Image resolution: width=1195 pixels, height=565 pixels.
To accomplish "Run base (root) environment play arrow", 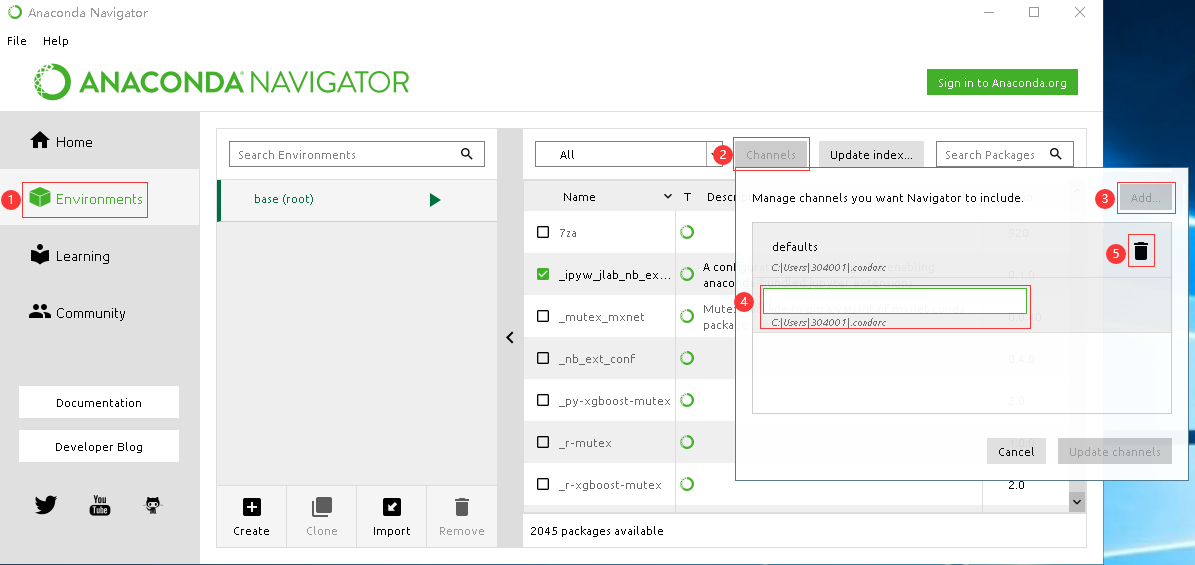I will pos(434,200).
